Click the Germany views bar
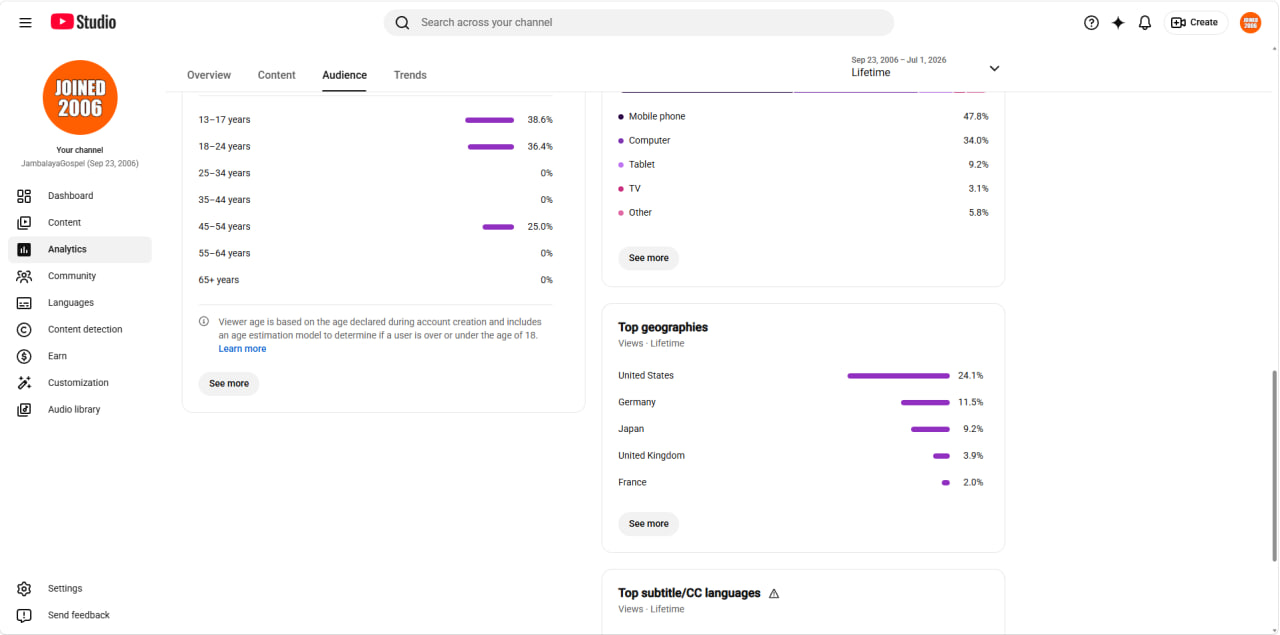This screenshot has height=635, width=1280. click(925, 403)
